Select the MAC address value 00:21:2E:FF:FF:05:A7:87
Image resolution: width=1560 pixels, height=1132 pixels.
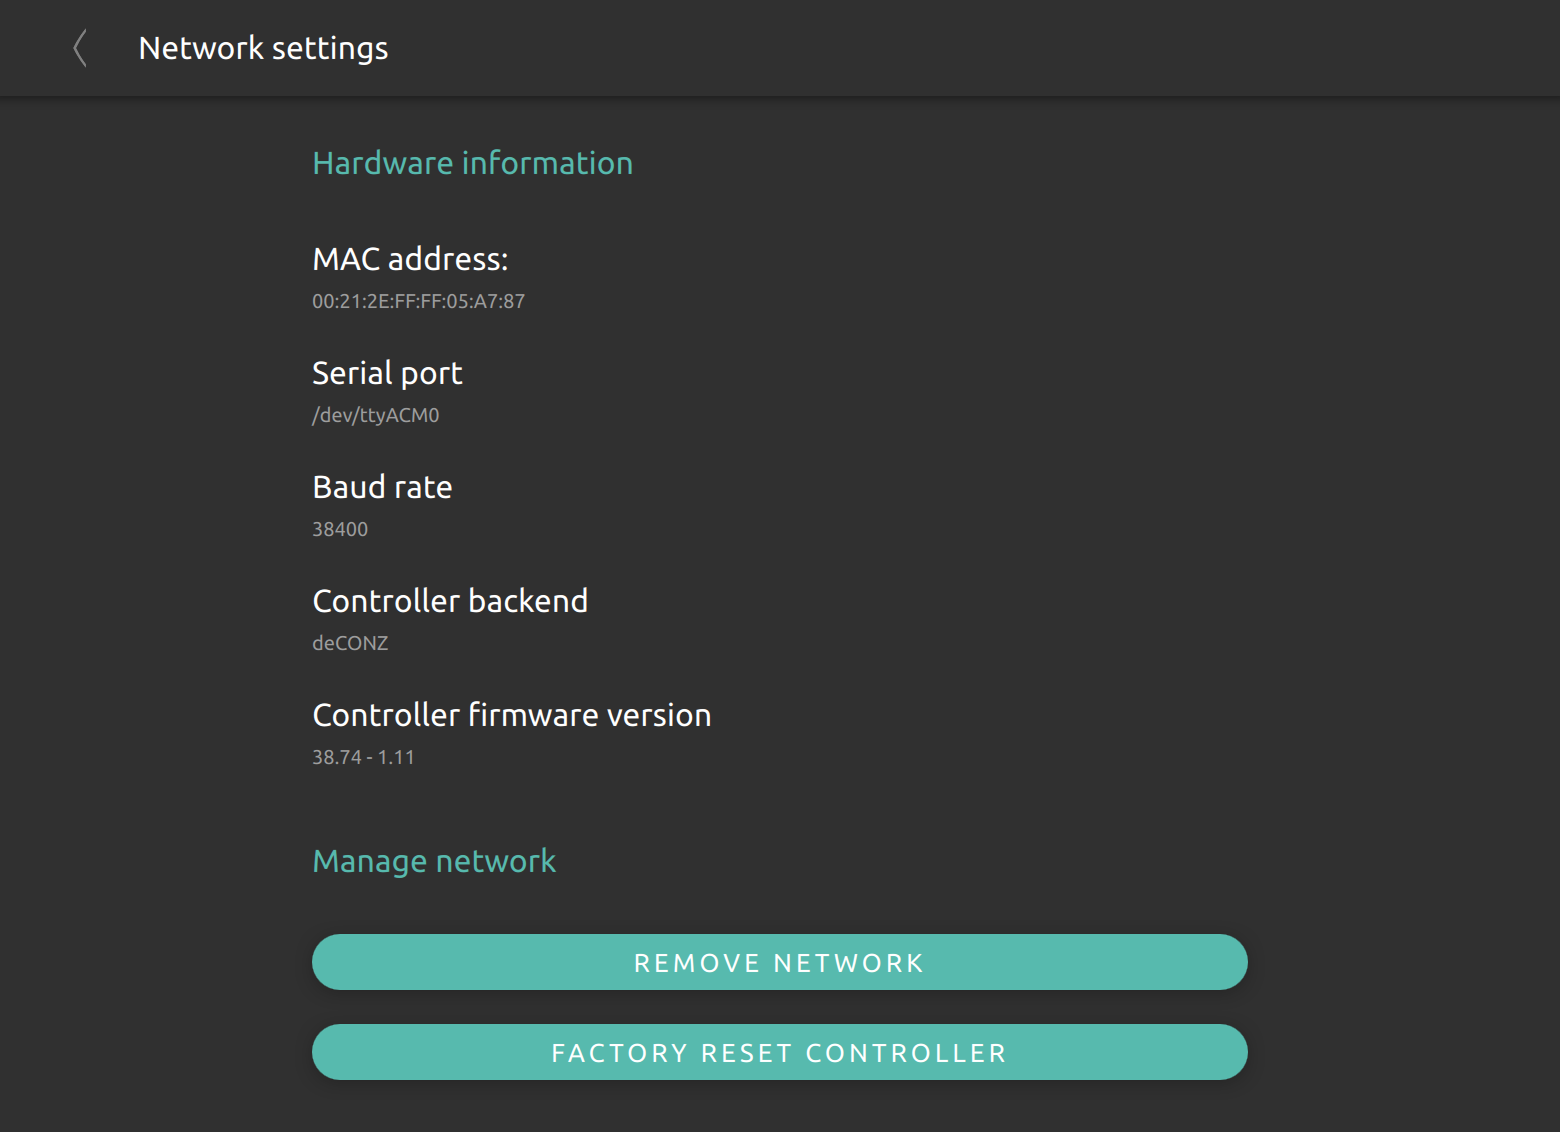(x=418, y=301)
